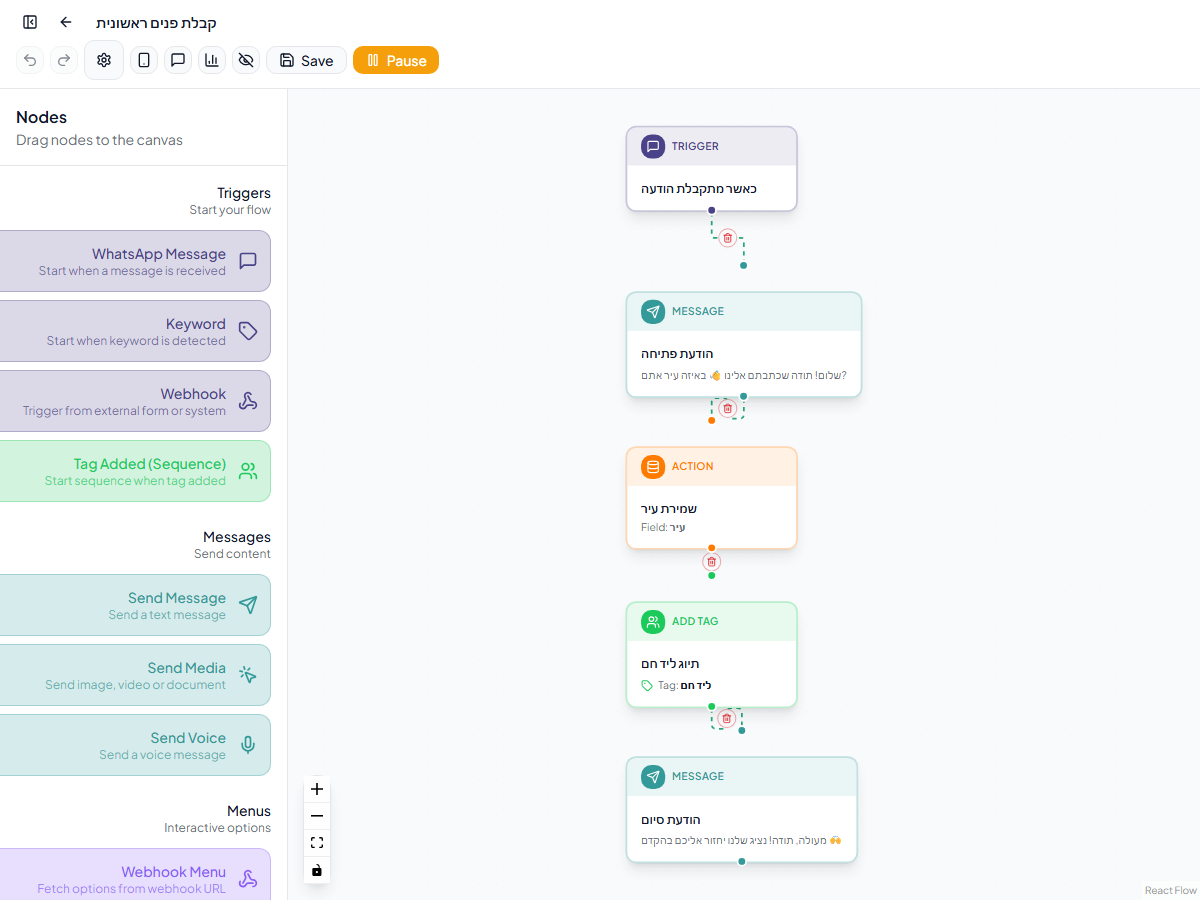Select the Webhook Menu node card
This screenshot has width=1200, height=900.
tap(133, 874)
